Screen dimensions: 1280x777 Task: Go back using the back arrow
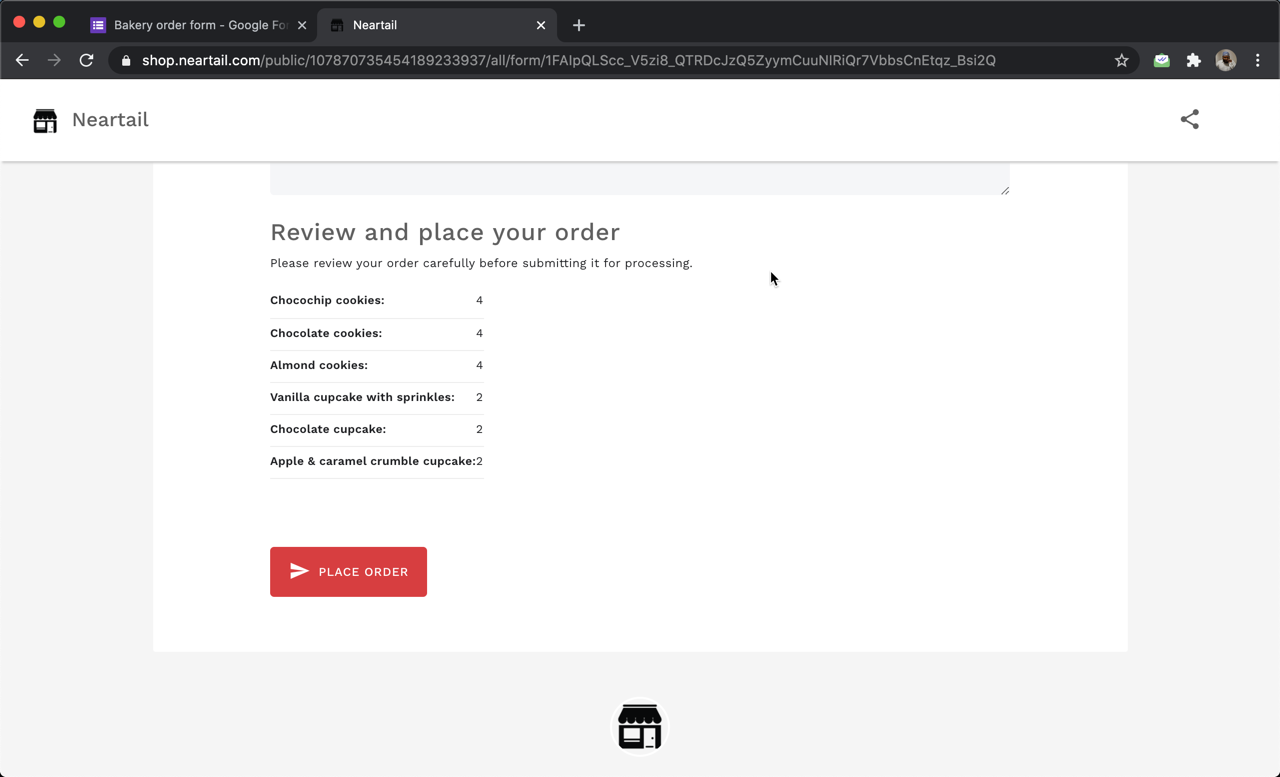point(22,60)
